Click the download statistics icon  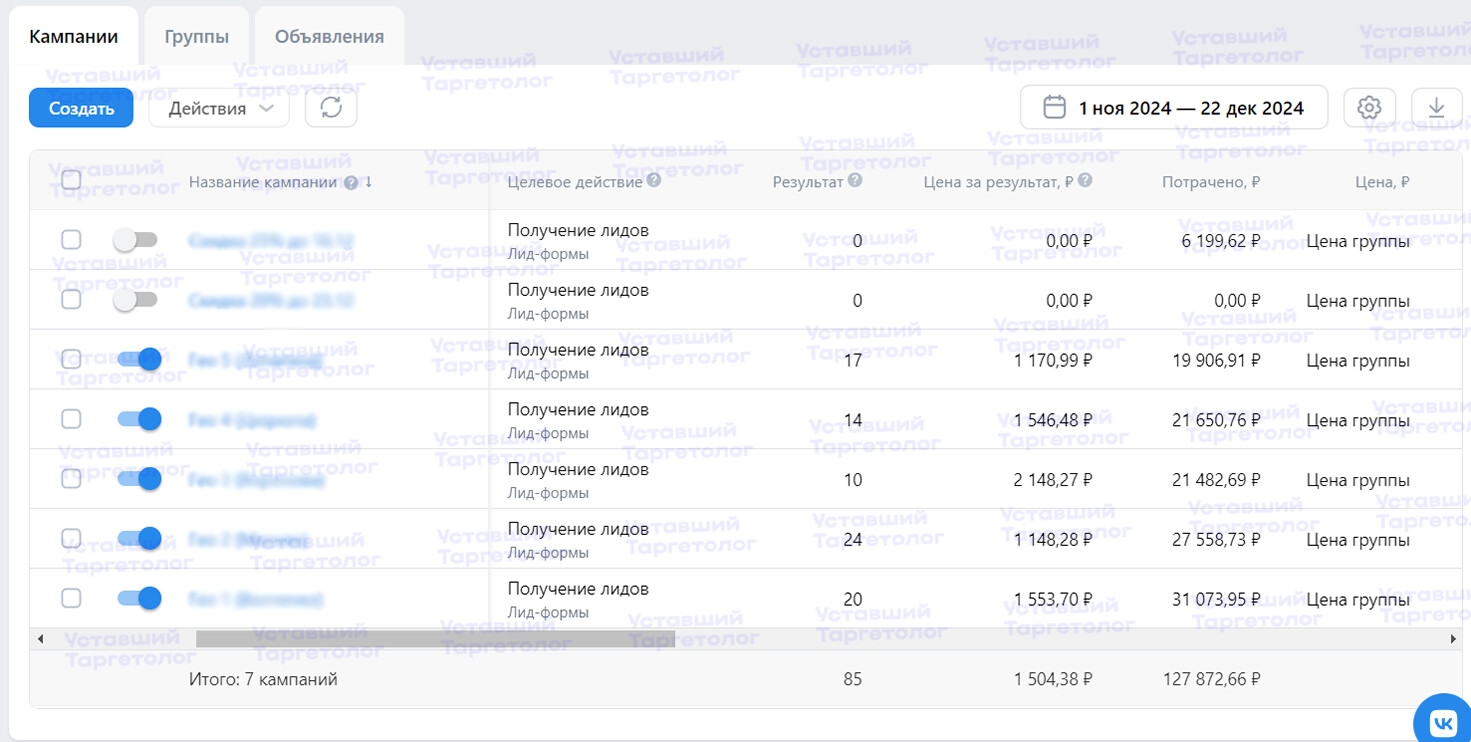(x=1437, y=108)
